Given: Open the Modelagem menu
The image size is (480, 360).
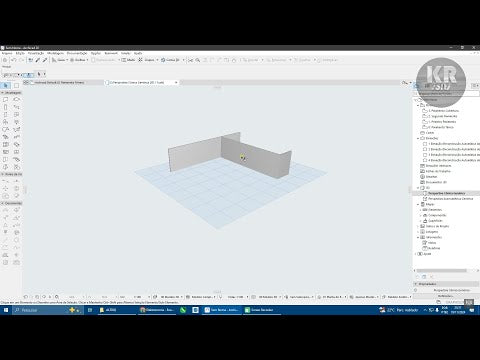Looking at the screenshot, I should coord(55,53).
